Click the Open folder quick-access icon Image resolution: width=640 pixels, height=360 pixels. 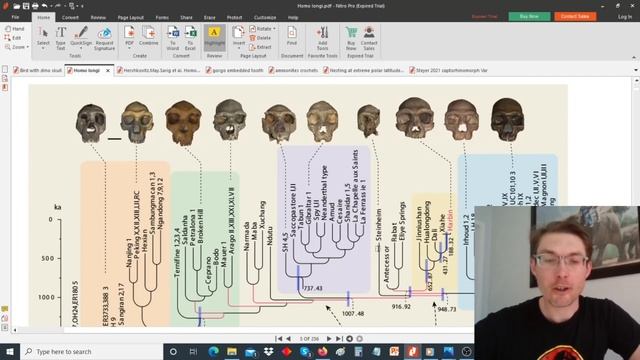point(17,6)
